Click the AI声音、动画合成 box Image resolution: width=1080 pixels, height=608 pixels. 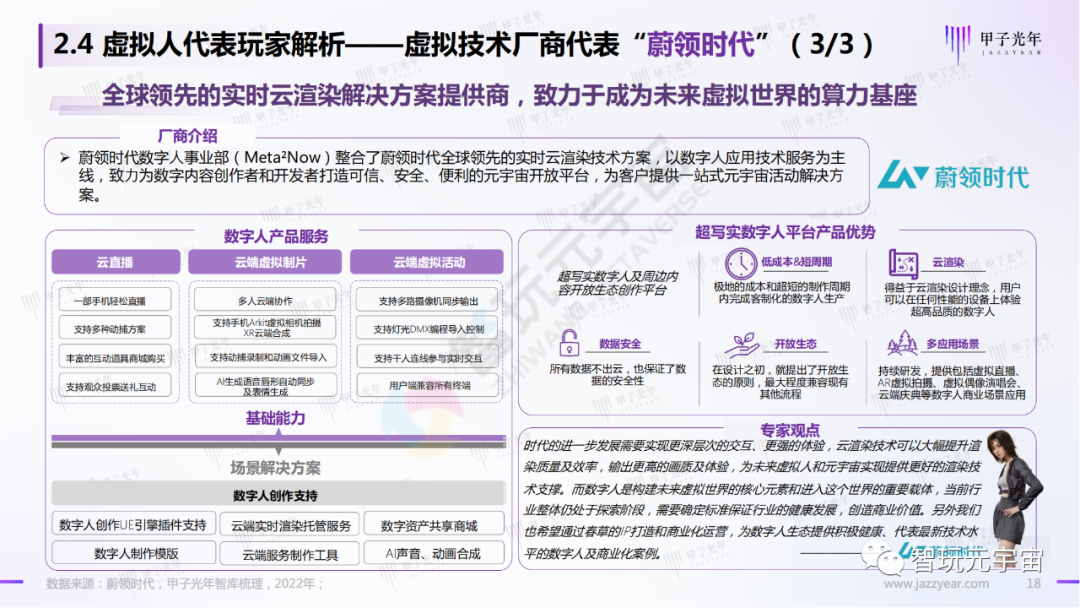(x=434, y=553)
